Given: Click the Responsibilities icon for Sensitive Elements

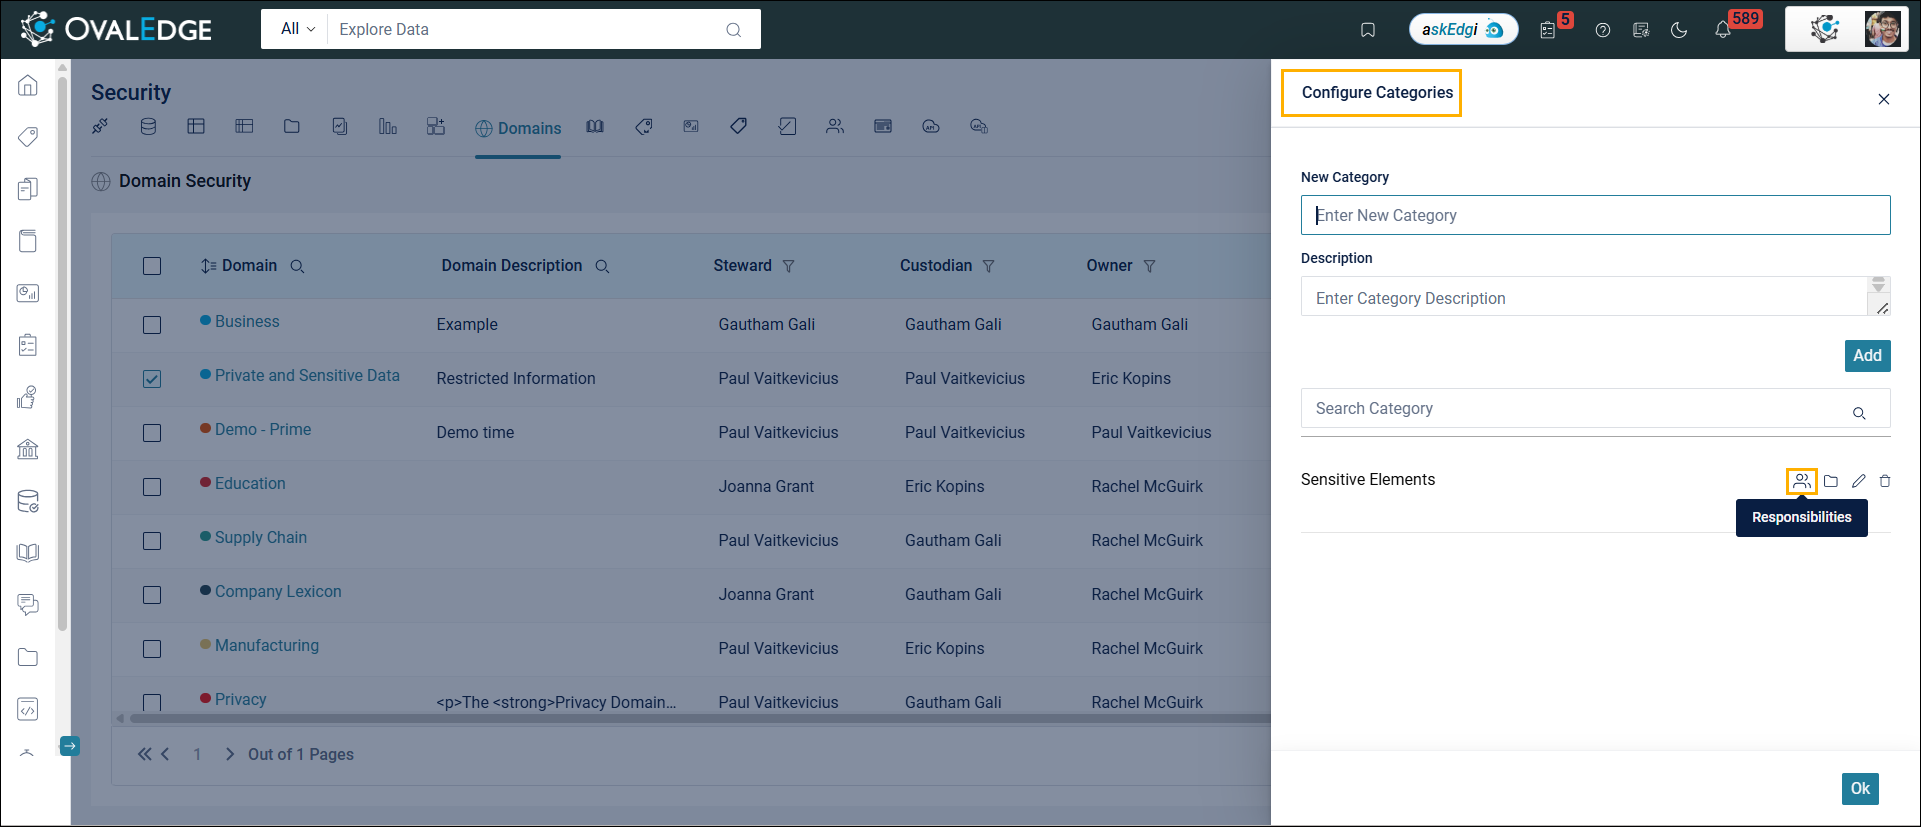Looking at the screenshot, I should tap(1801, 481).
